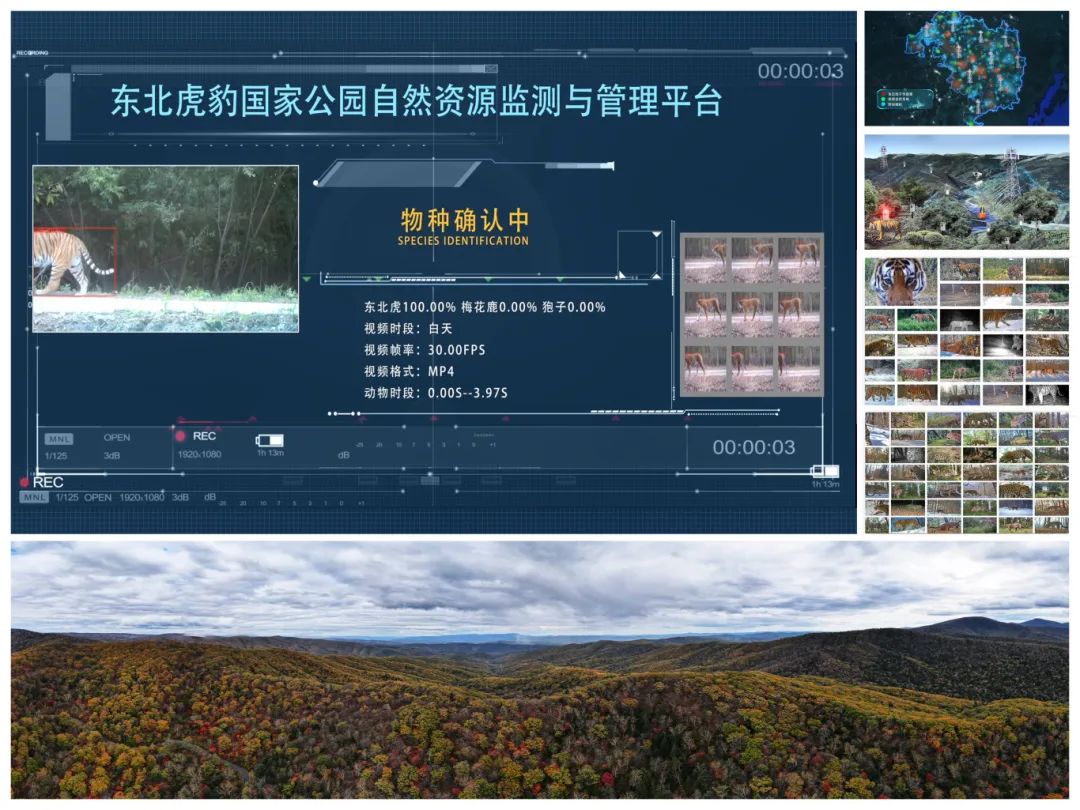This screenshot has height=810, width=1080.
Task: Open the tiger face close-up photo
Action: [x=900, y=282]
